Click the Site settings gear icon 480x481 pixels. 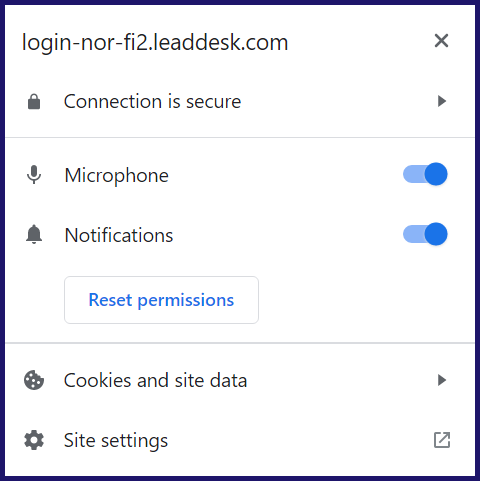pos(34,440)
